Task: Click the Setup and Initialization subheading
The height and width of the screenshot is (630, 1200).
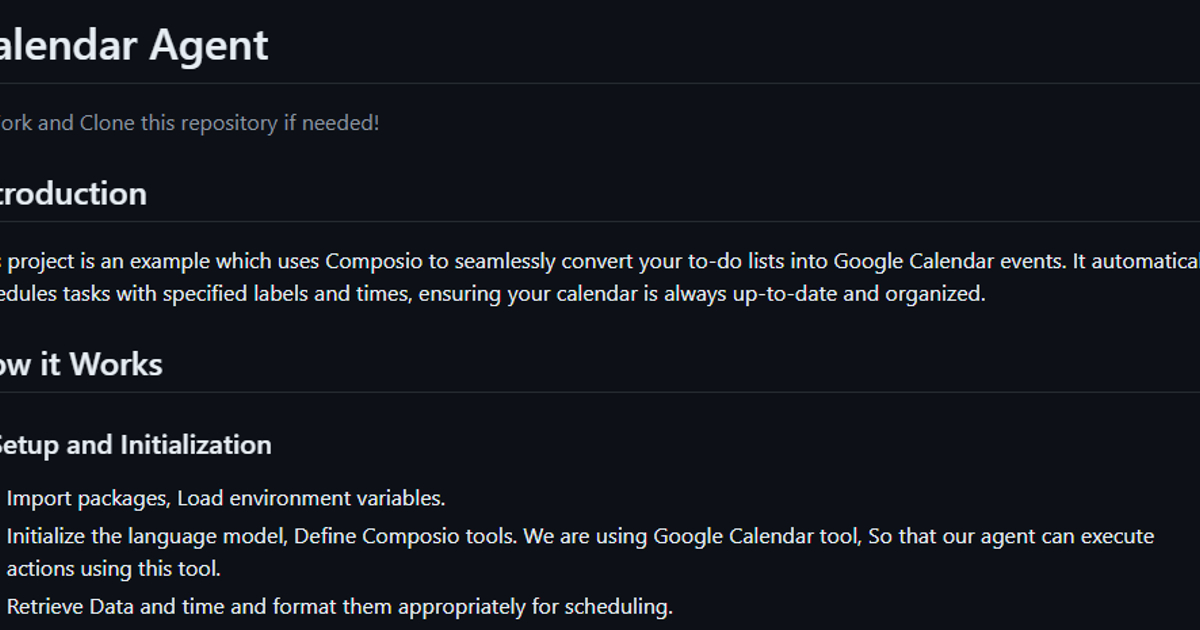Action: pyautogui.click(x=133, y=445)
